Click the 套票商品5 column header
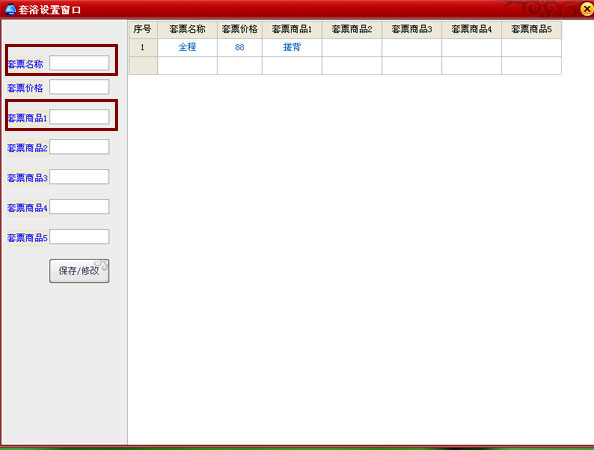The width and height of the screenshot is (594, 450). click(x=531, y=30)
